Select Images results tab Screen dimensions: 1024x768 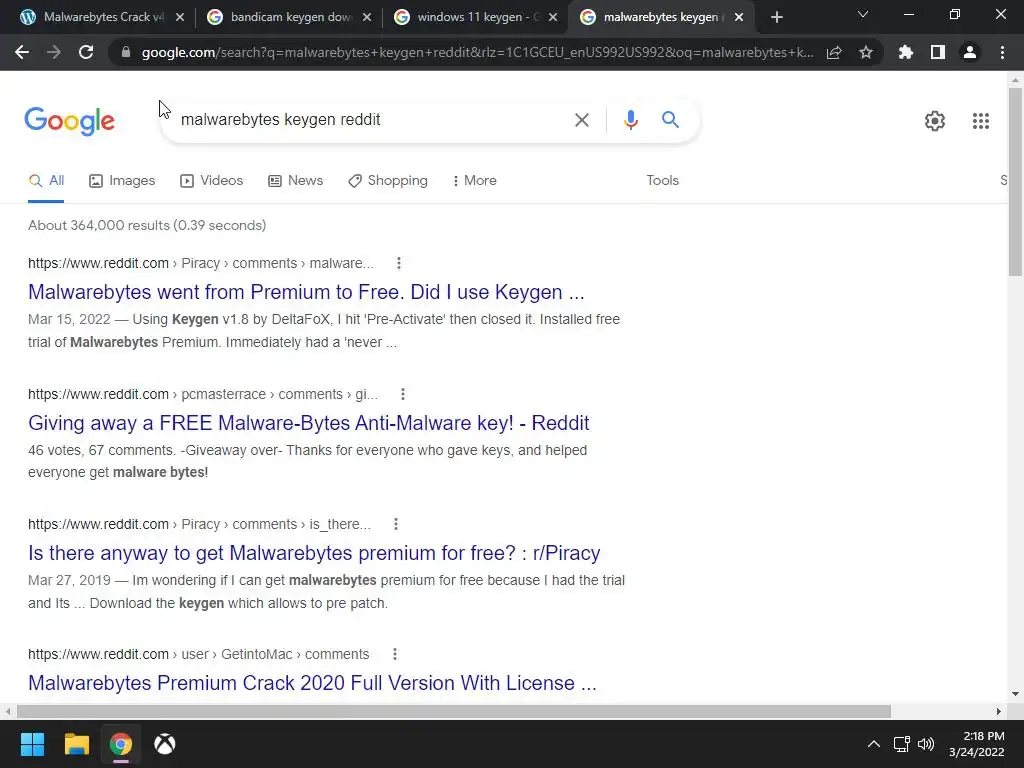tap(122, 181)
